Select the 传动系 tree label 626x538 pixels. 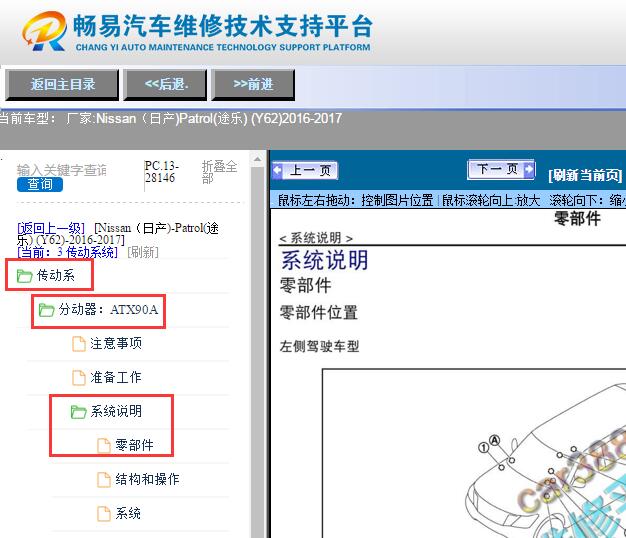click(x=55, y=275)
